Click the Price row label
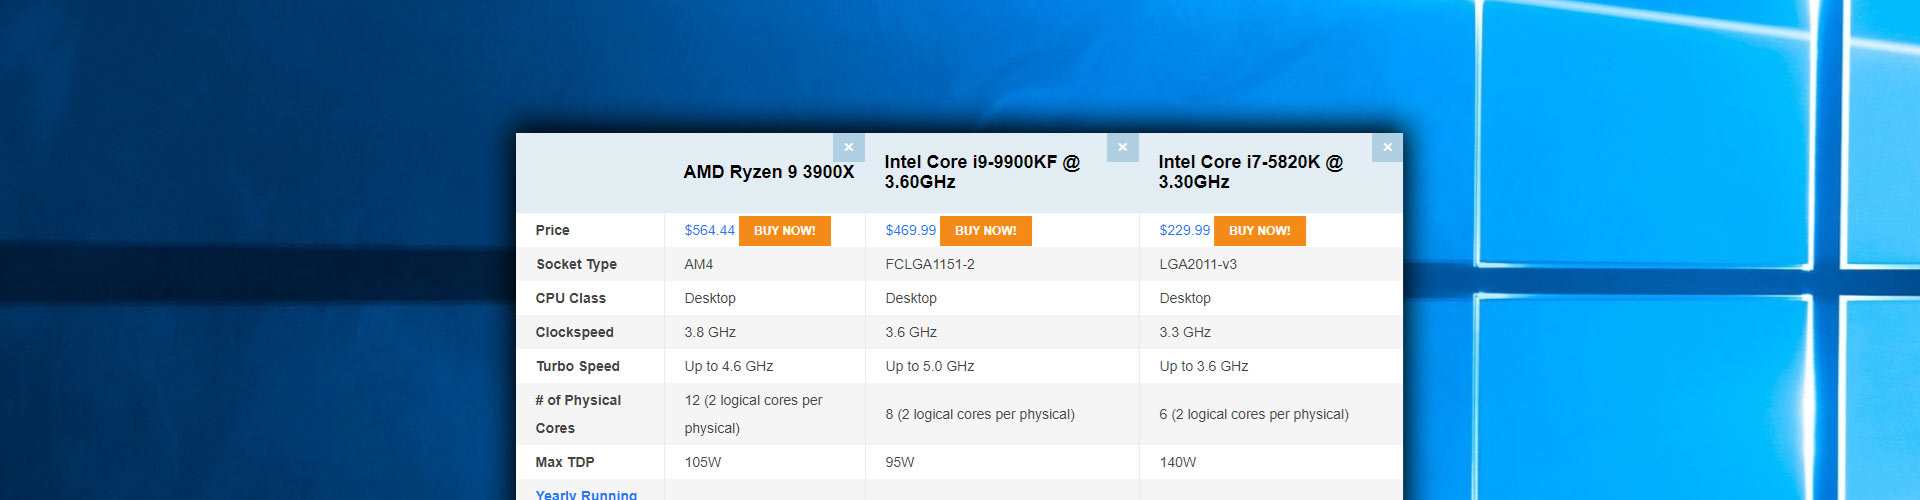 pyautogui.click(x=552, y=230)
